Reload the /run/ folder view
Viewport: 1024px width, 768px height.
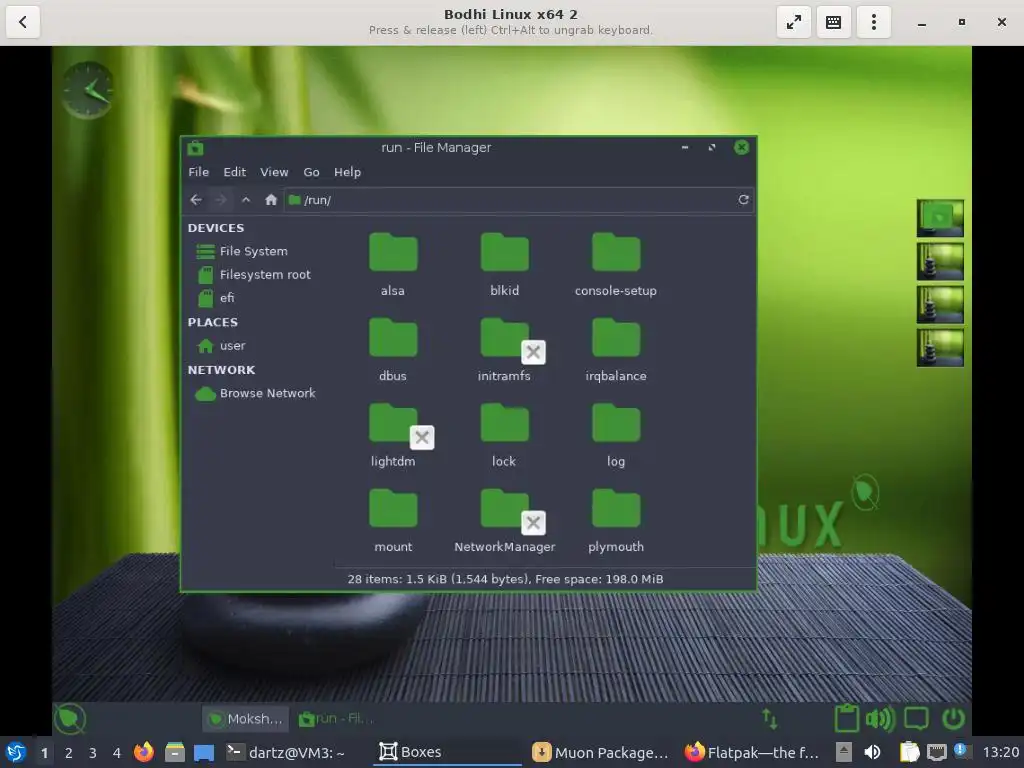[743, 200]
